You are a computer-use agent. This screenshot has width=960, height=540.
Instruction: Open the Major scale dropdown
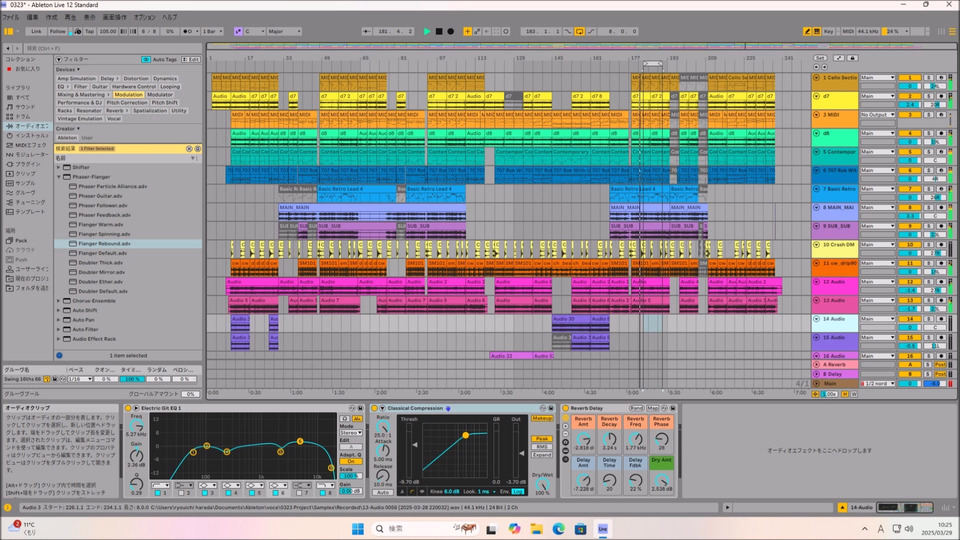click(x=282, y=31)
